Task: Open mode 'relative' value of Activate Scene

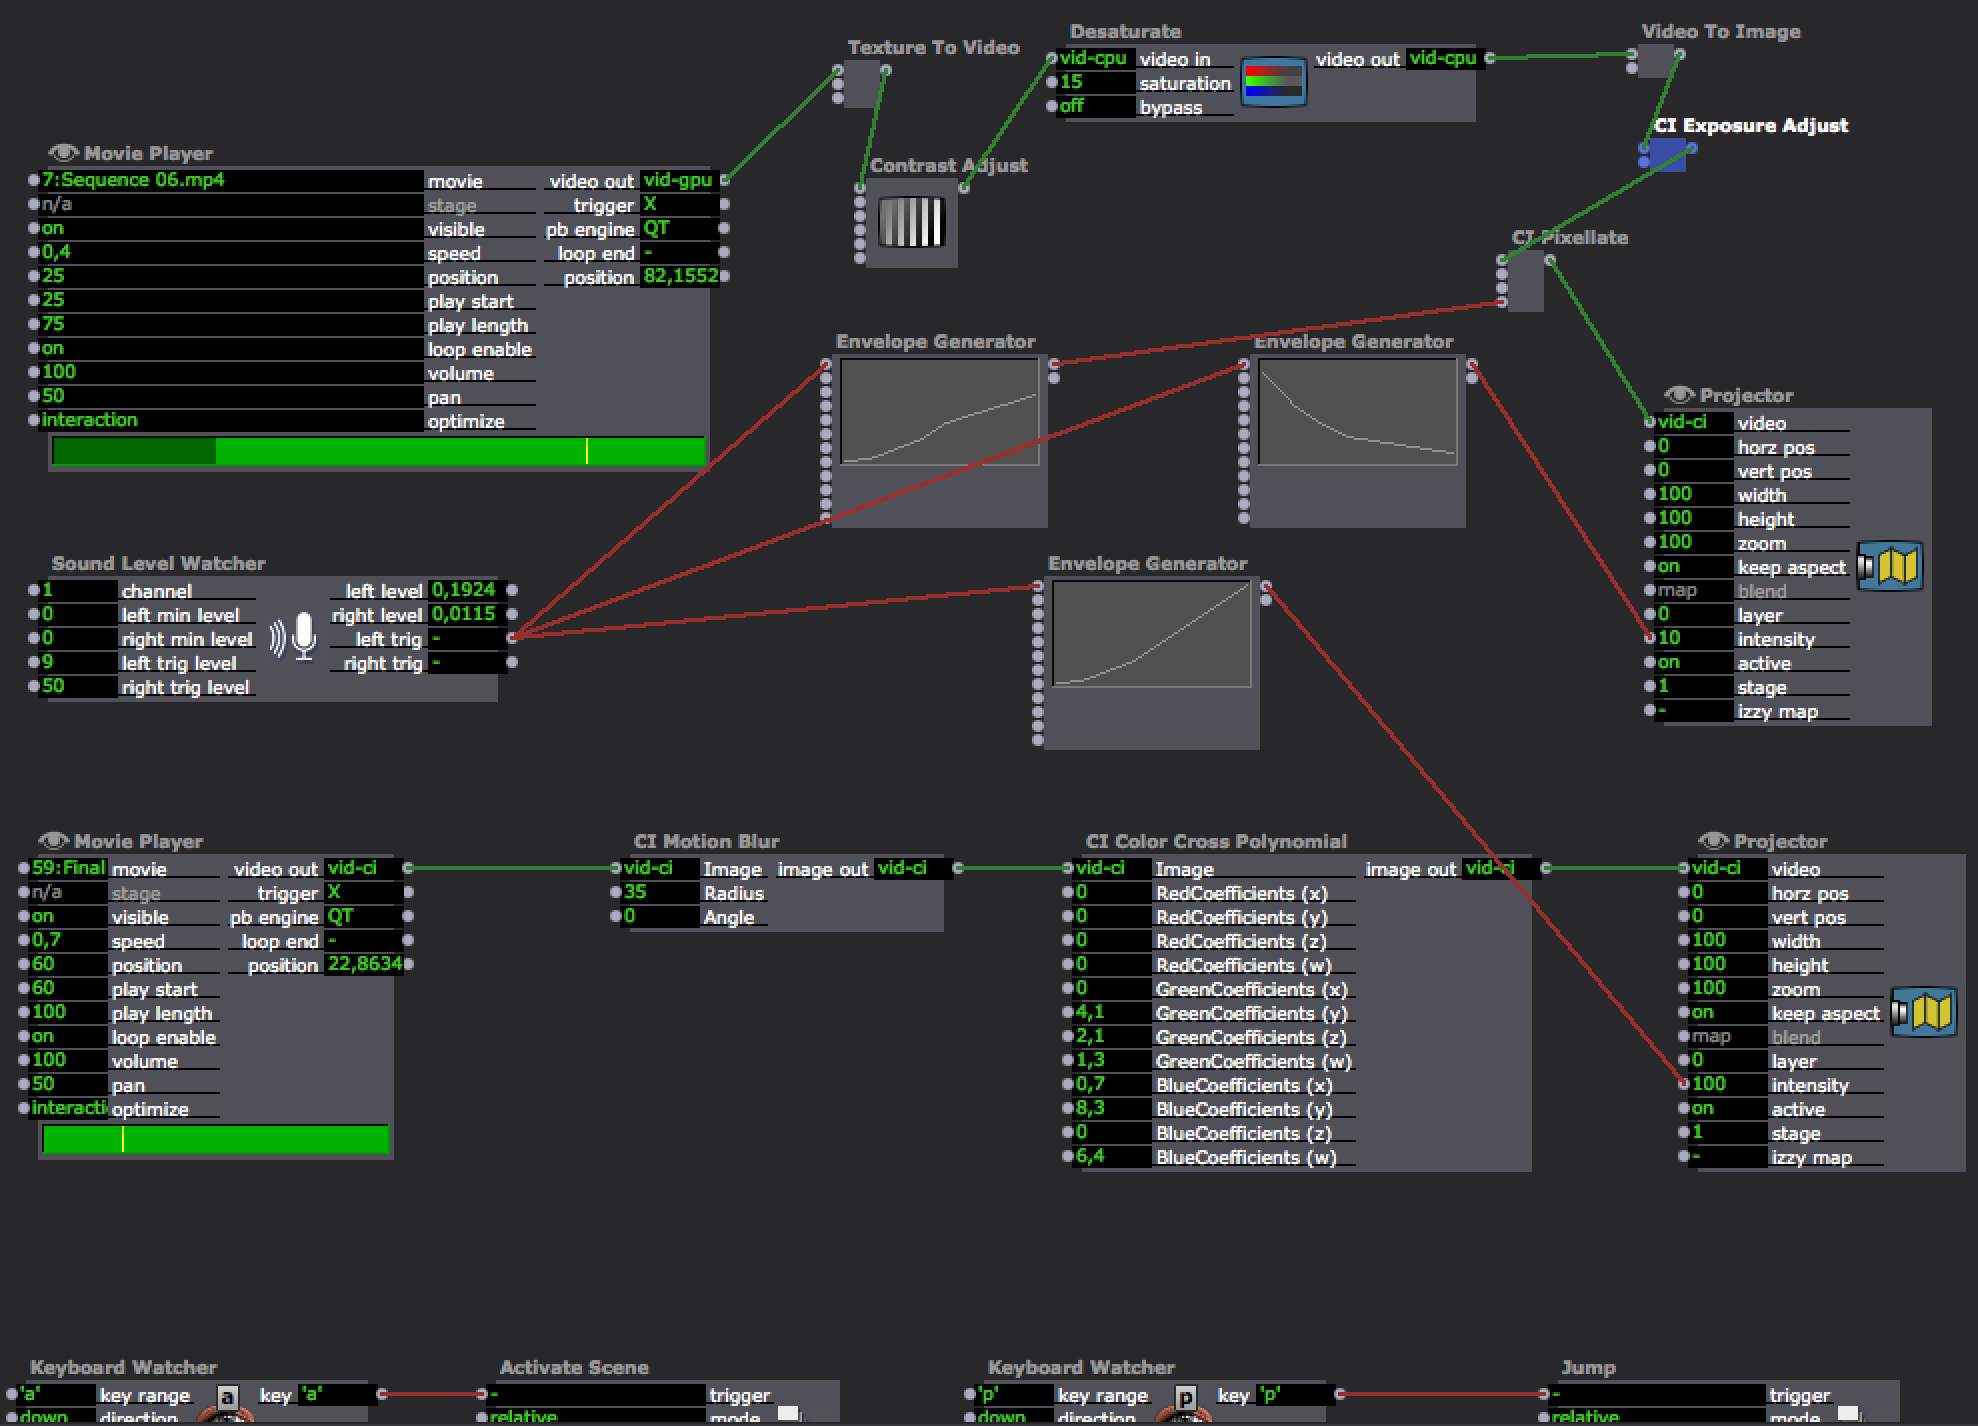Action: (596, 1417)
